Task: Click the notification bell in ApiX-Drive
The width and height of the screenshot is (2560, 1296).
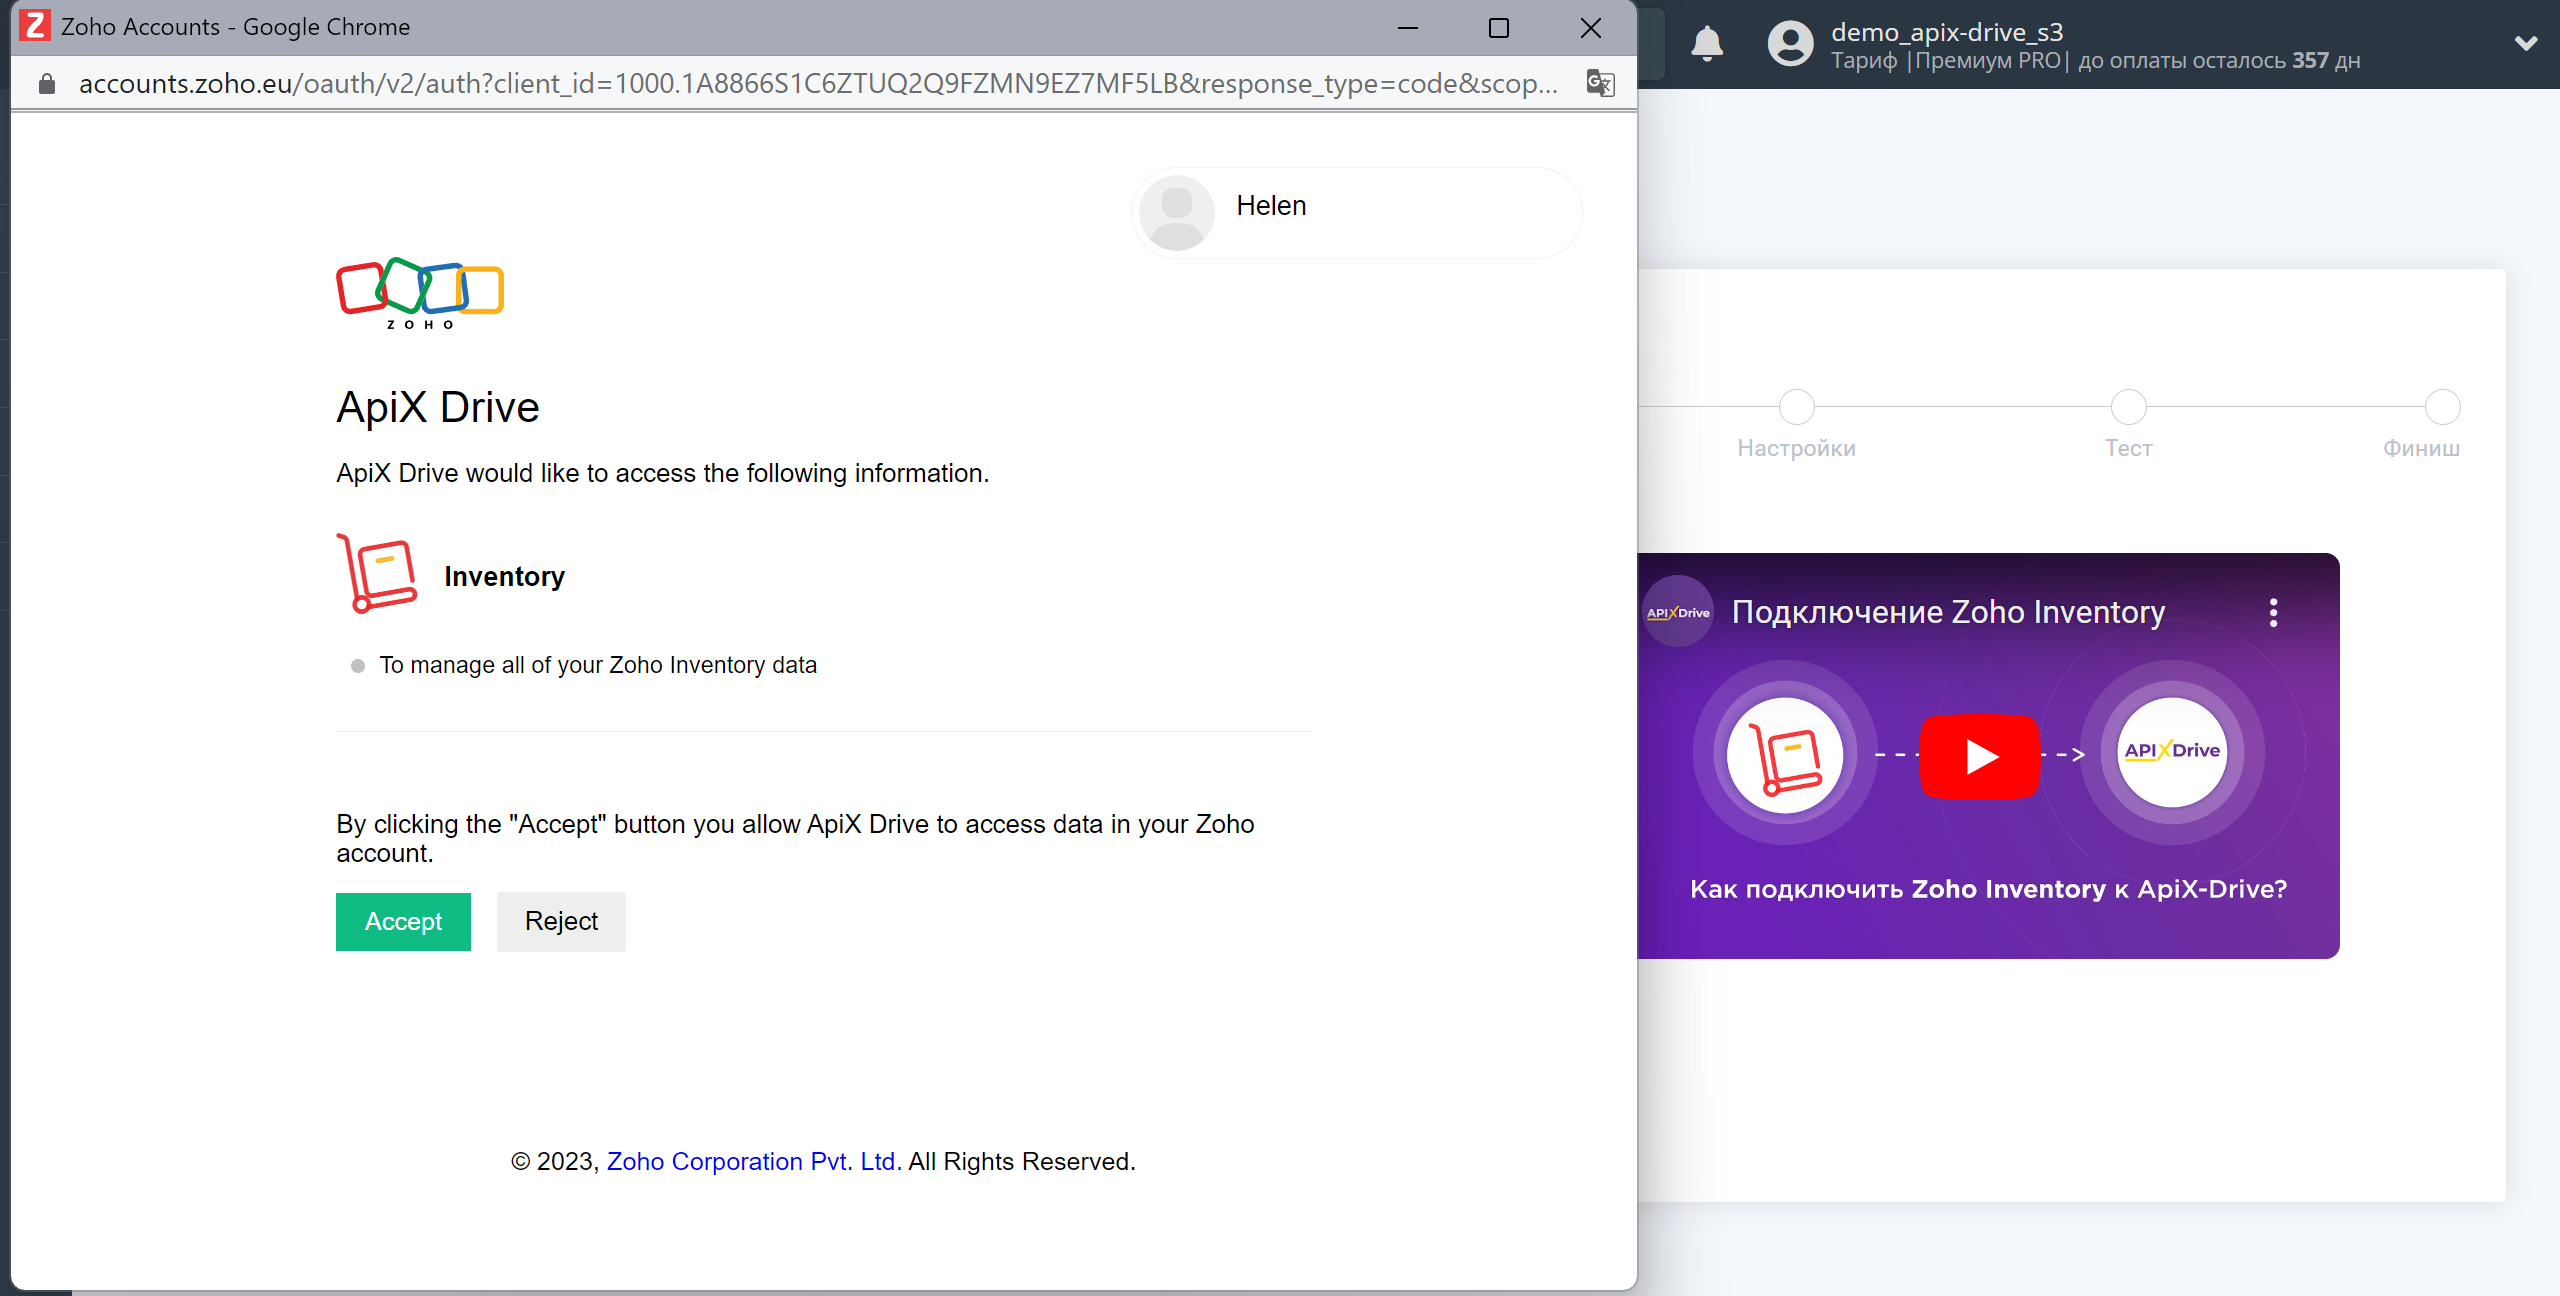Action: (1707, 44)
